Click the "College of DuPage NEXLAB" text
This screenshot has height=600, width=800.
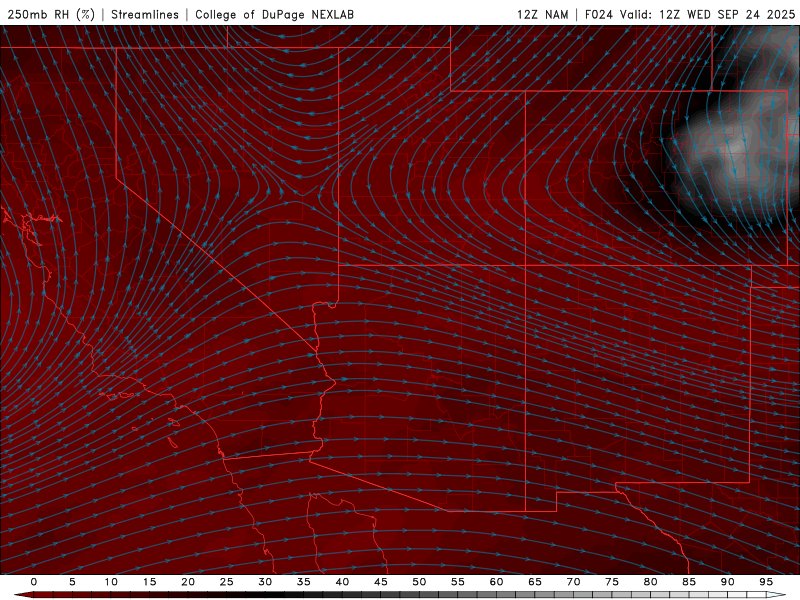point(274,14)
